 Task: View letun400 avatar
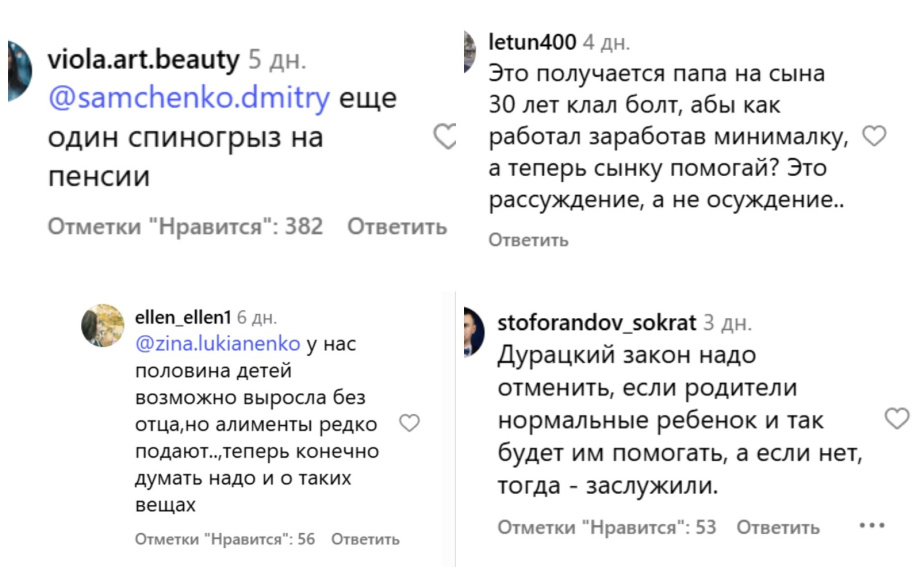pyautogui.click(x=469, y=50)
